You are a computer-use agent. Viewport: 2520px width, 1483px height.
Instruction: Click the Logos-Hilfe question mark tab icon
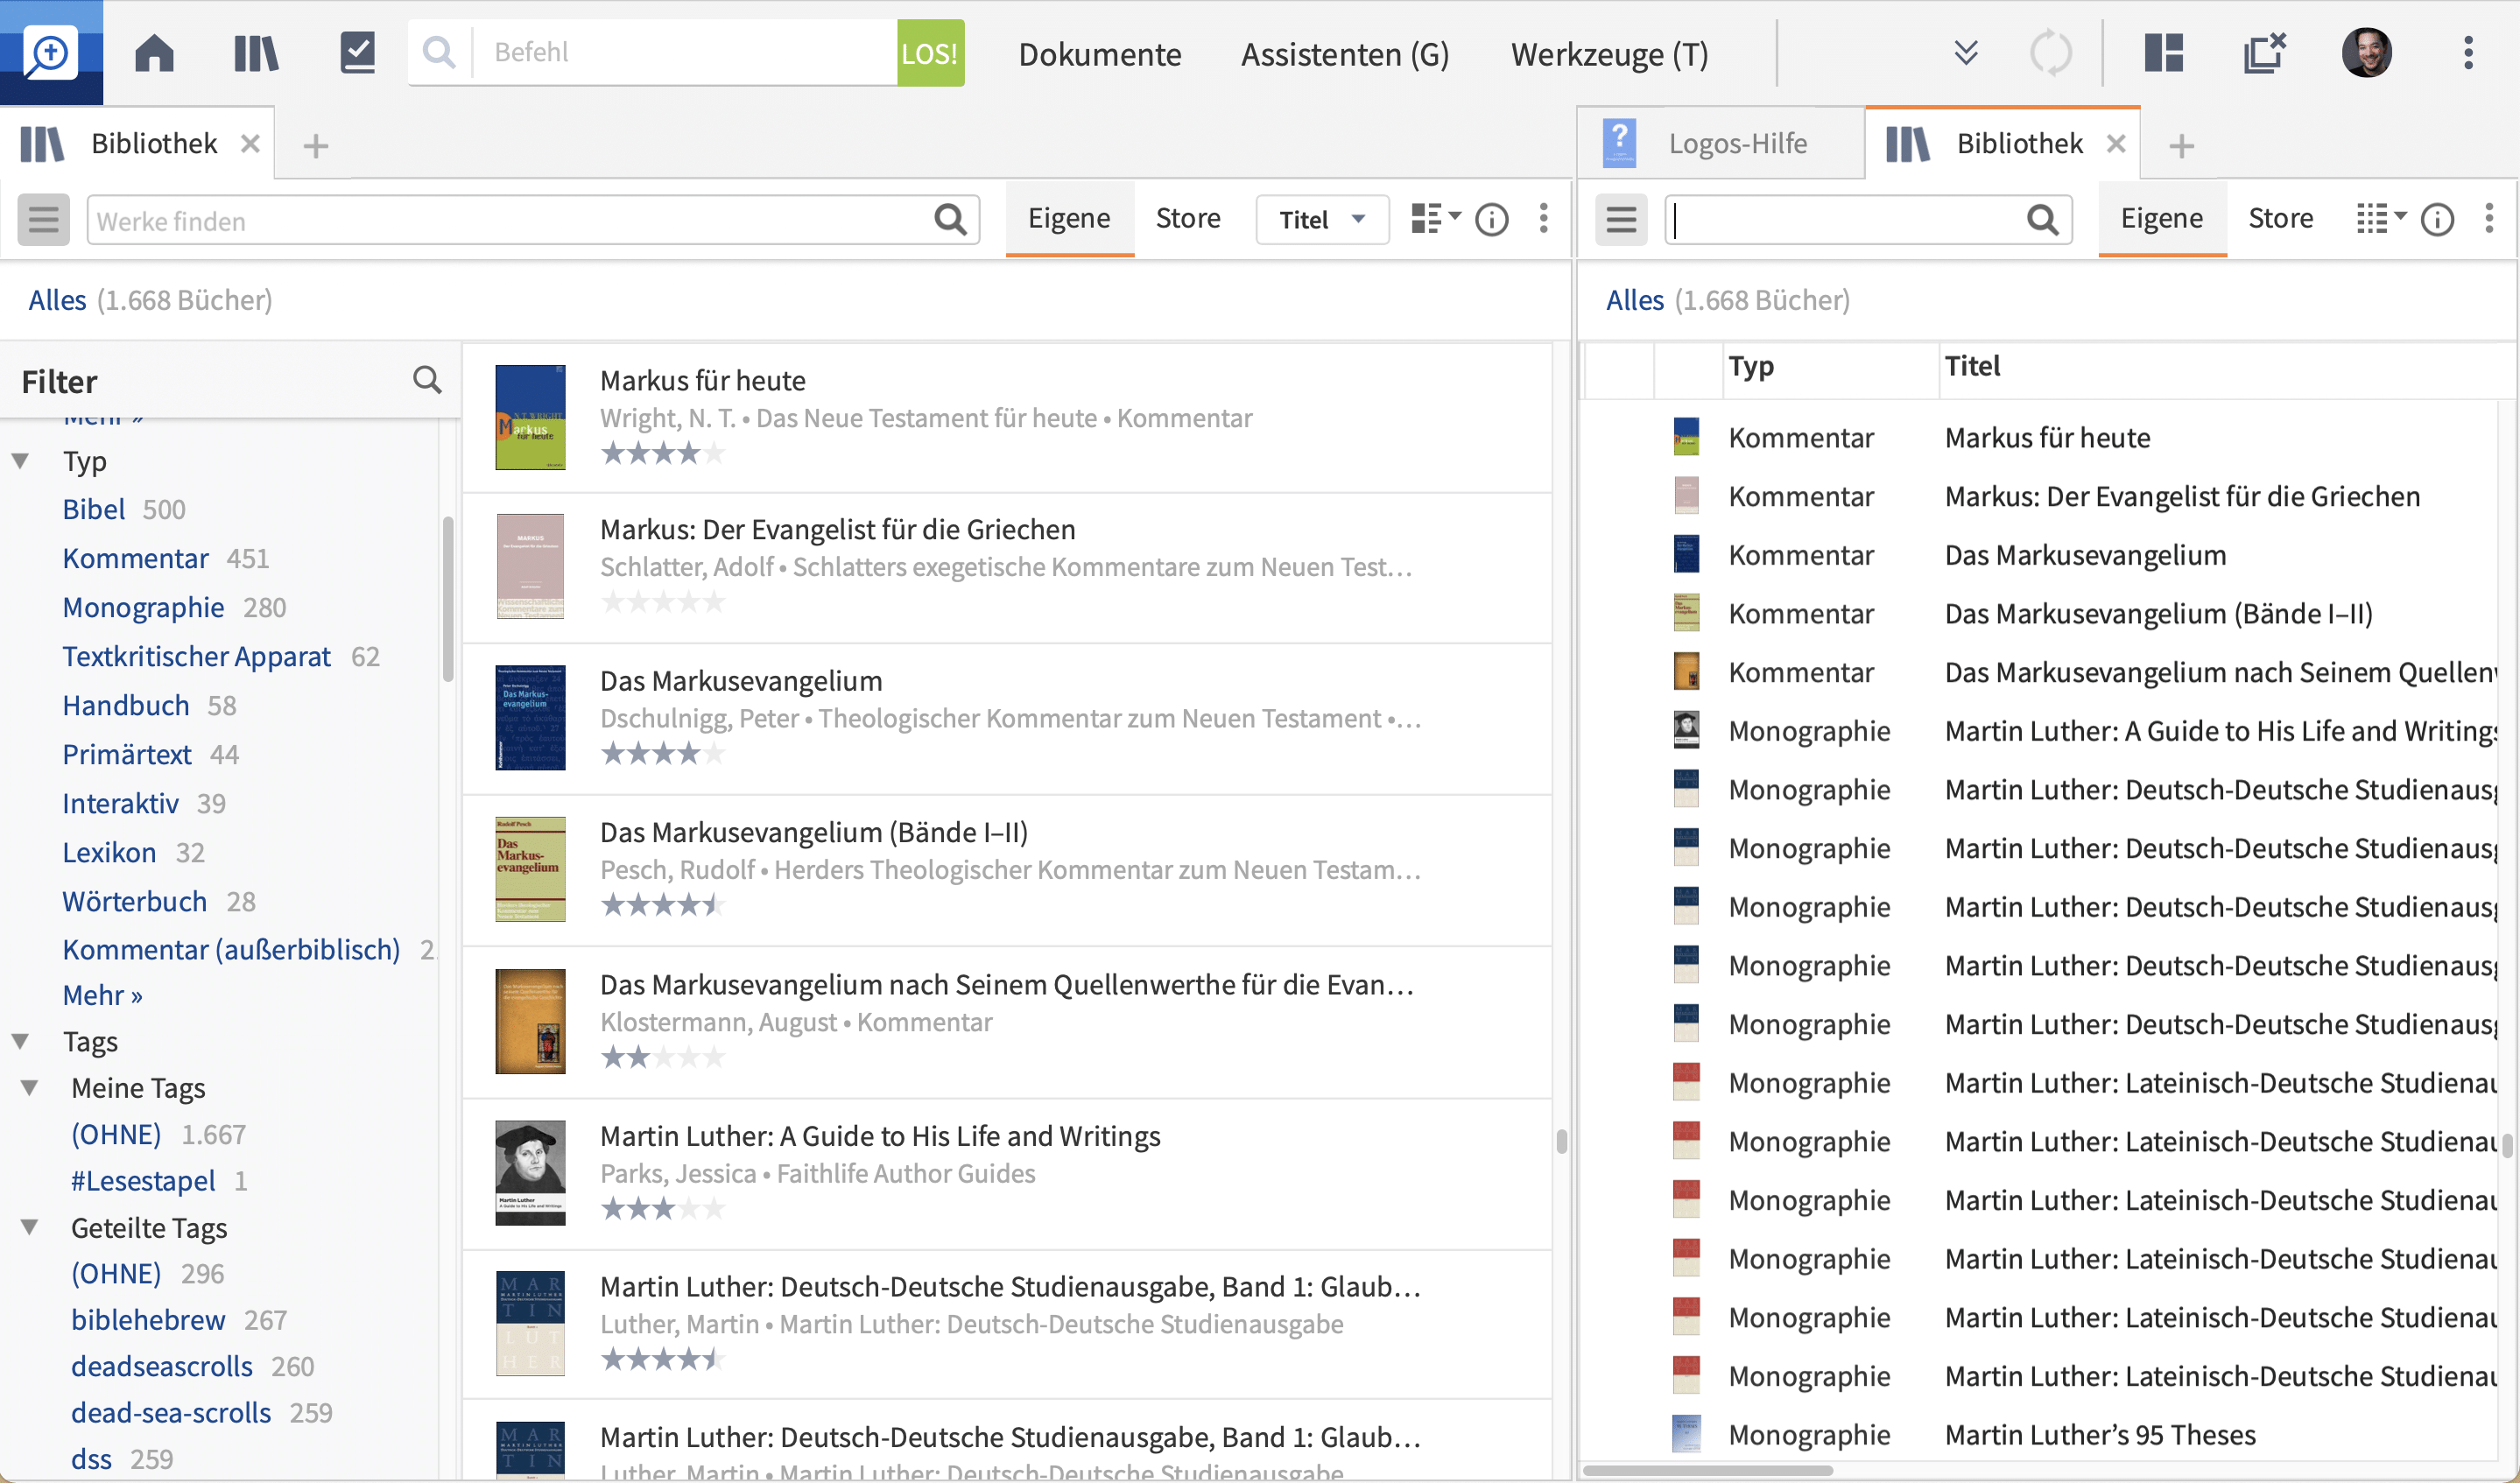coord(1619,143)
